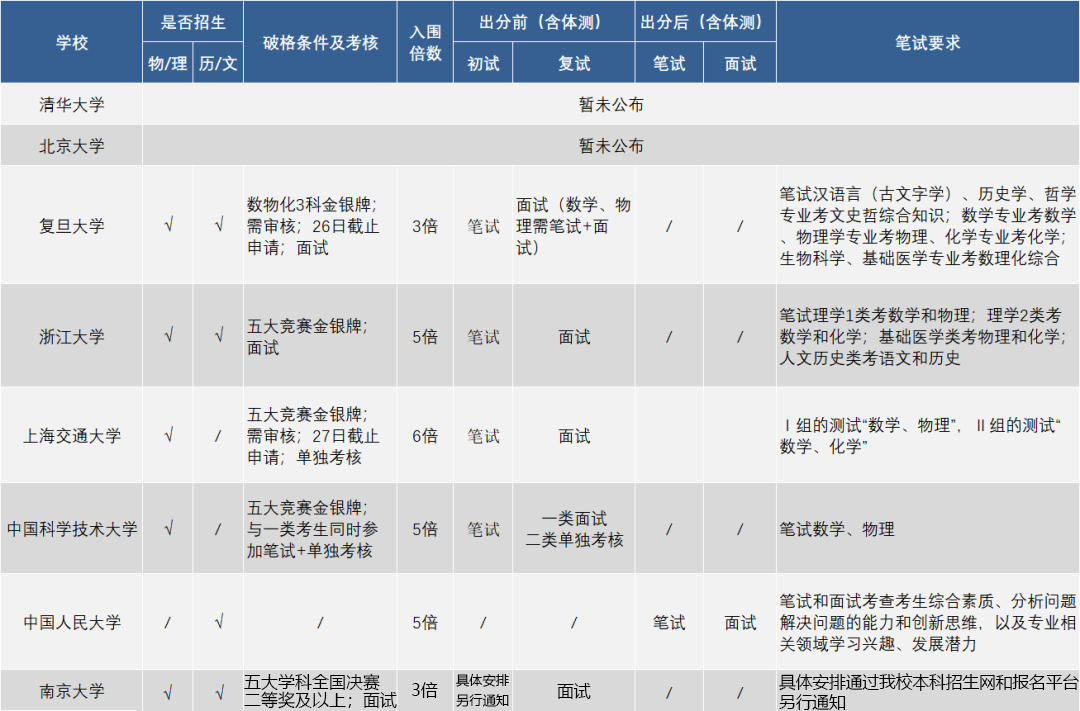
Task: Click the 一类面试 二类单独考核 cell
Action: tap(574, 529)
